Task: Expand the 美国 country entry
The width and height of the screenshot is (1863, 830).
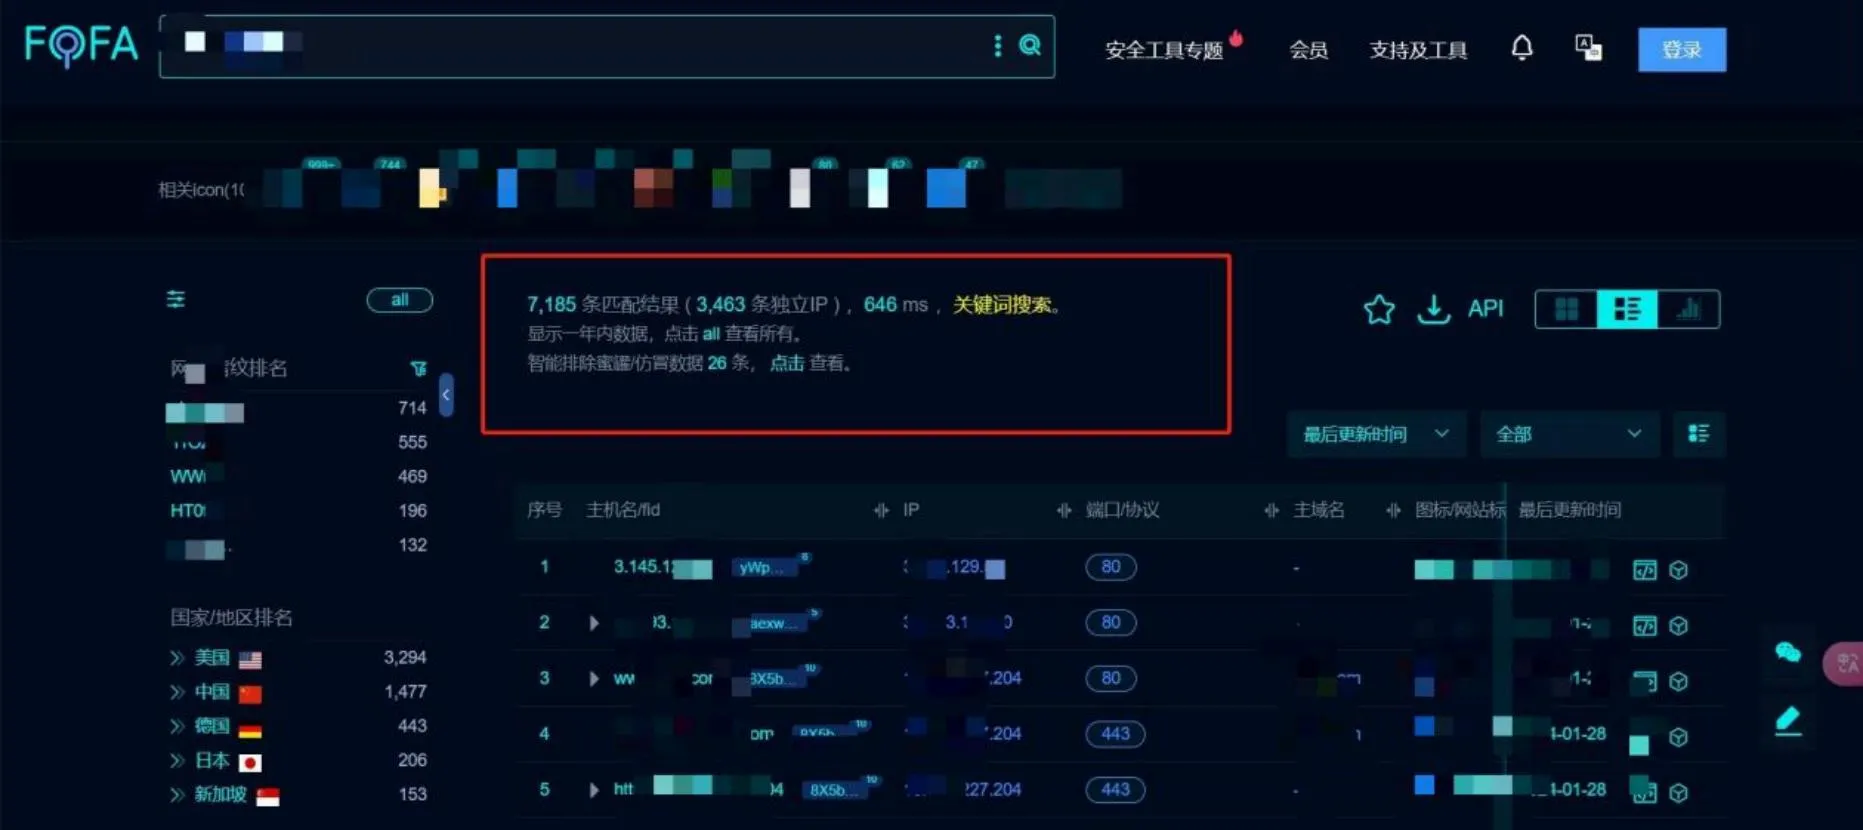Action: (177, 658)
